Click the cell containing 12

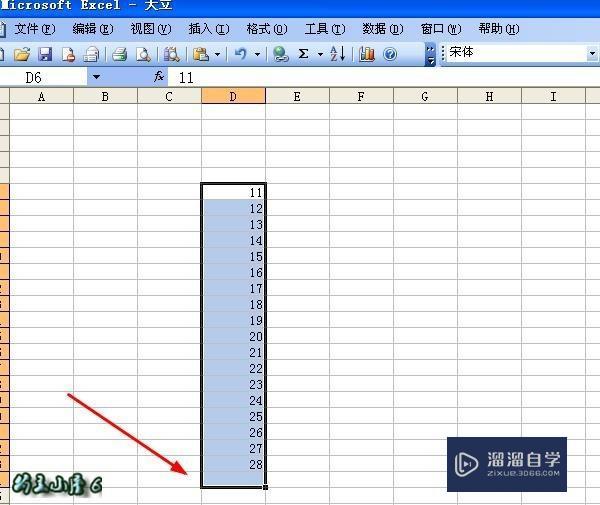tap(233, 208)
